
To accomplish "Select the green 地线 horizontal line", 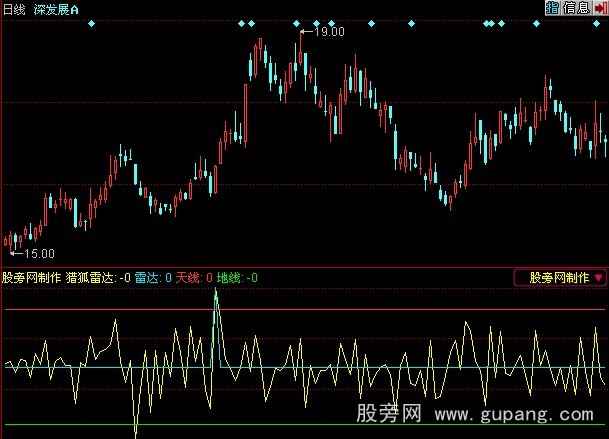I will click(x=304, y=424).
